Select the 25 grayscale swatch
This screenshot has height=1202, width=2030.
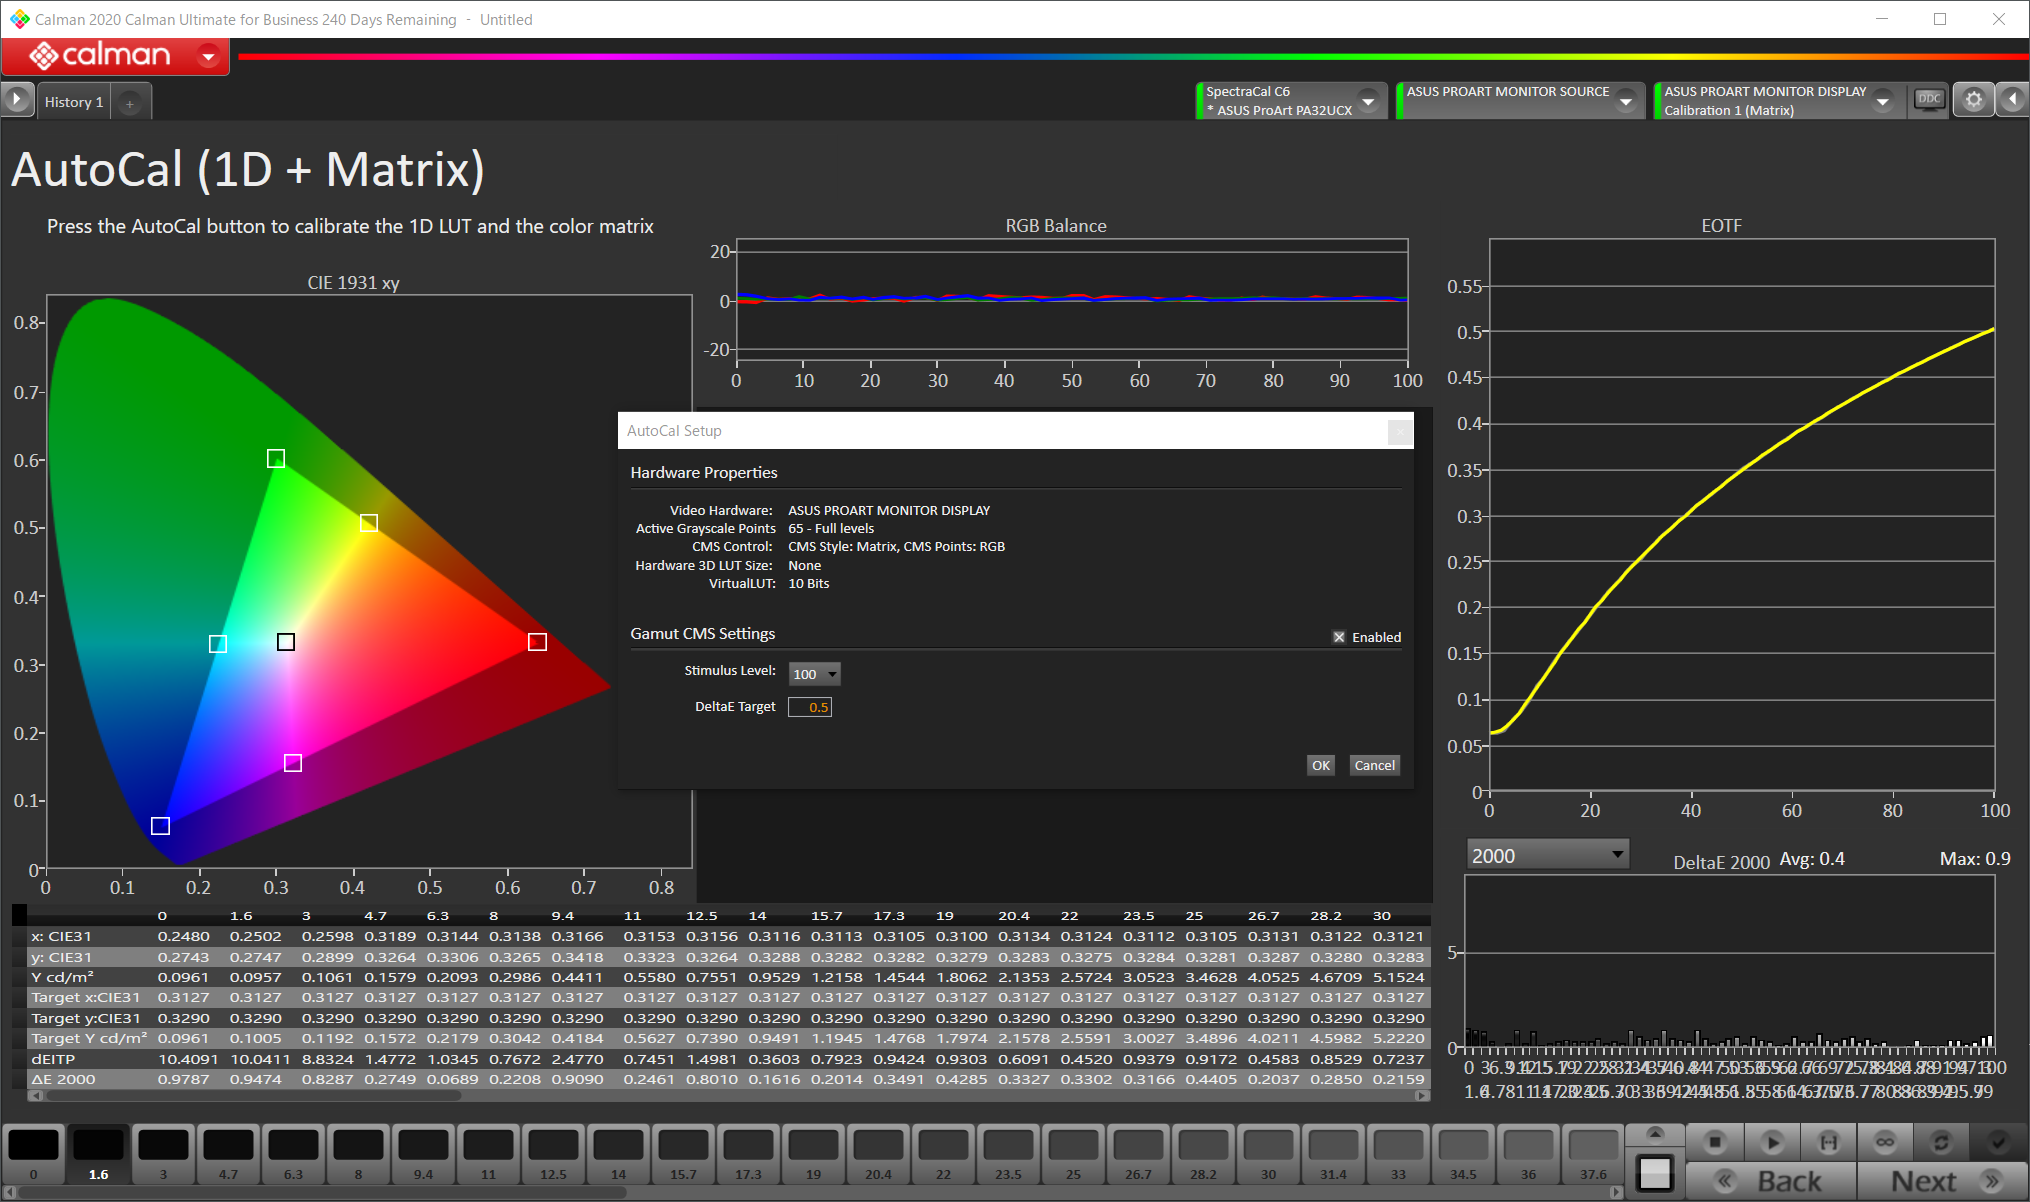point(1073,1155)
